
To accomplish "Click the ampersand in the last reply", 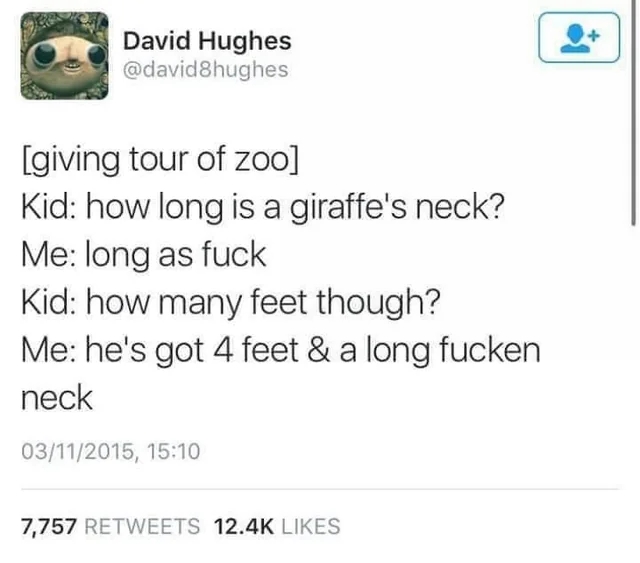I will click(x=319, y=351).
